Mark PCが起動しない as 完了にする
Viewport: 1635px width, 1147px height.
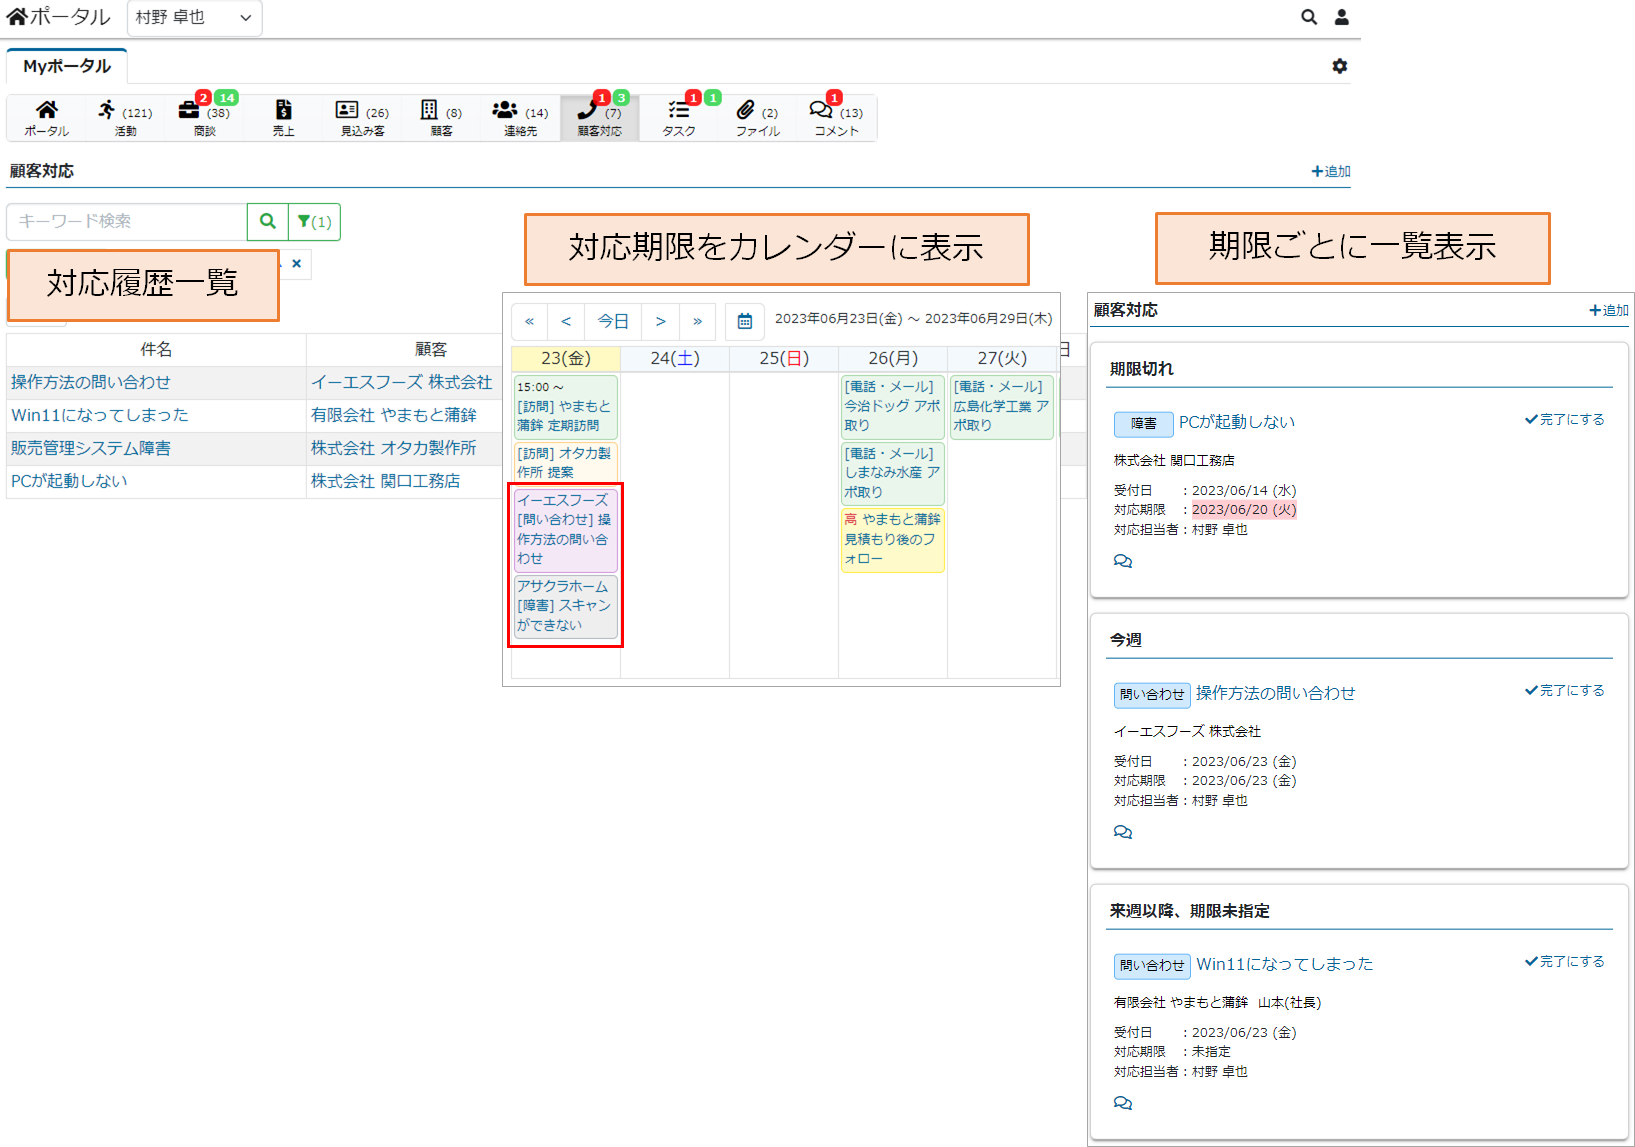click(1564, 420)
